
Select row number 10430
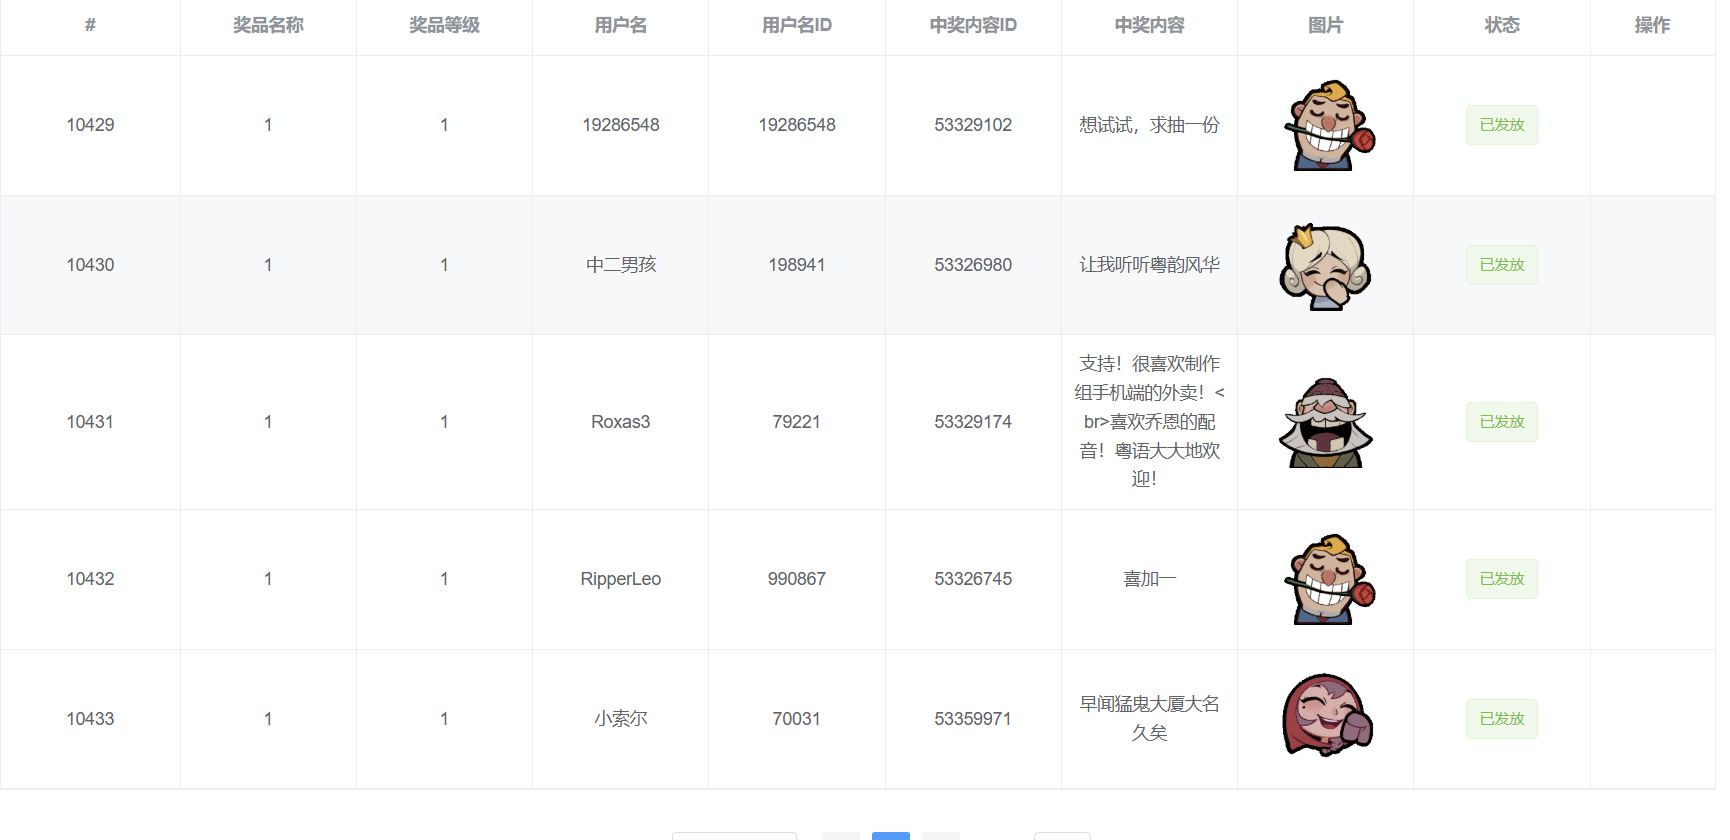pos(90,265)
